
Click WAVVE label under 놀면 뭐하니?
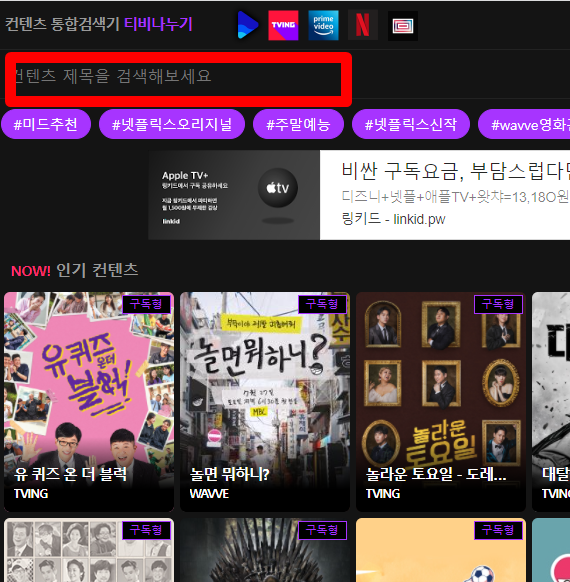[x=209, y=494]
